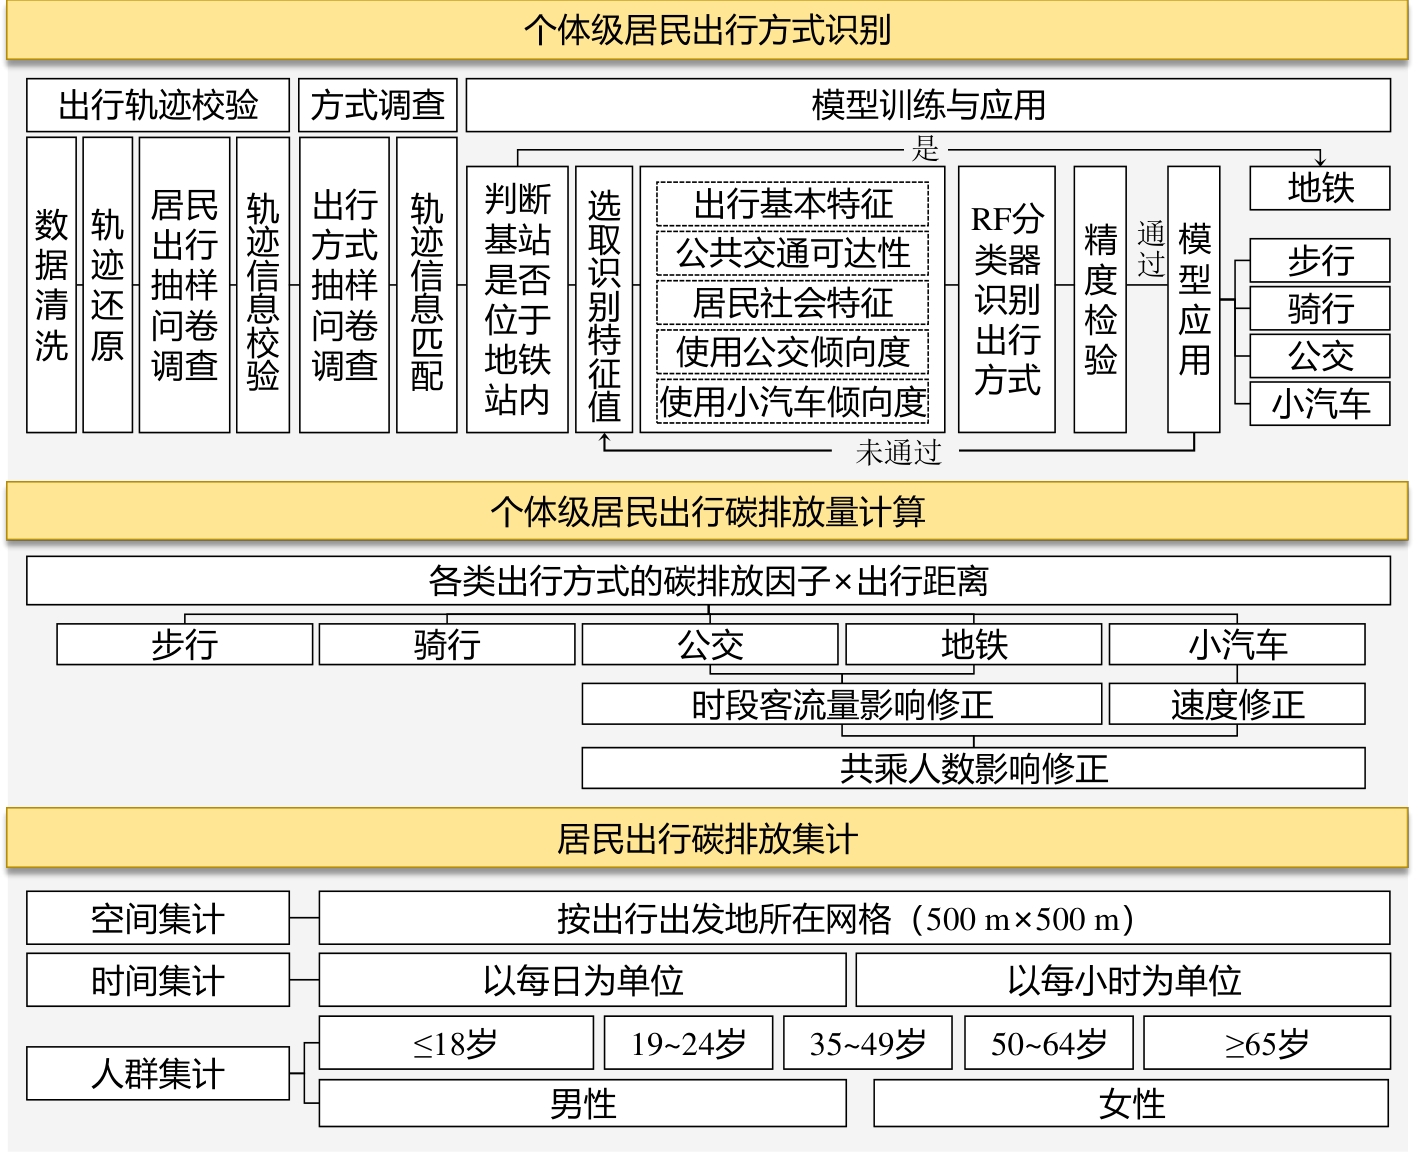Click the 轨迹还原 vertical box
The height and width of the screenshot is (1152, 1419).
(108, 285)
